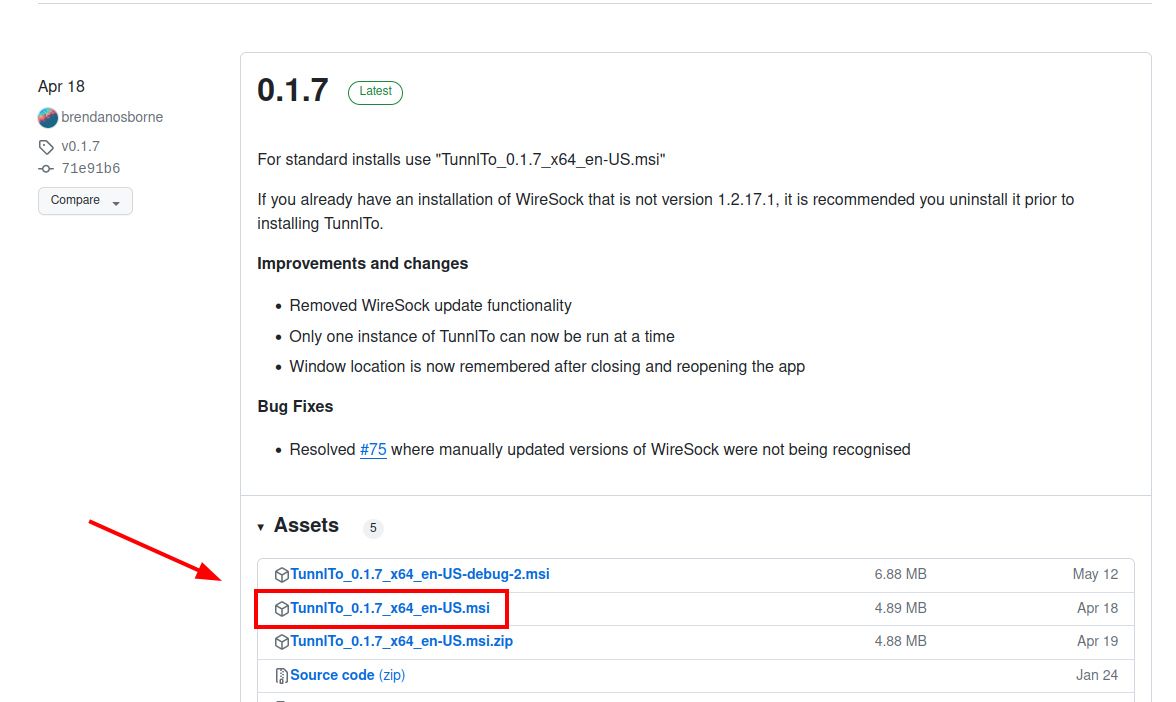
Task: Click the package icon beside TunnlTo_0.1.7_x64_en-US.msi
Action: [x=282, y=608]
